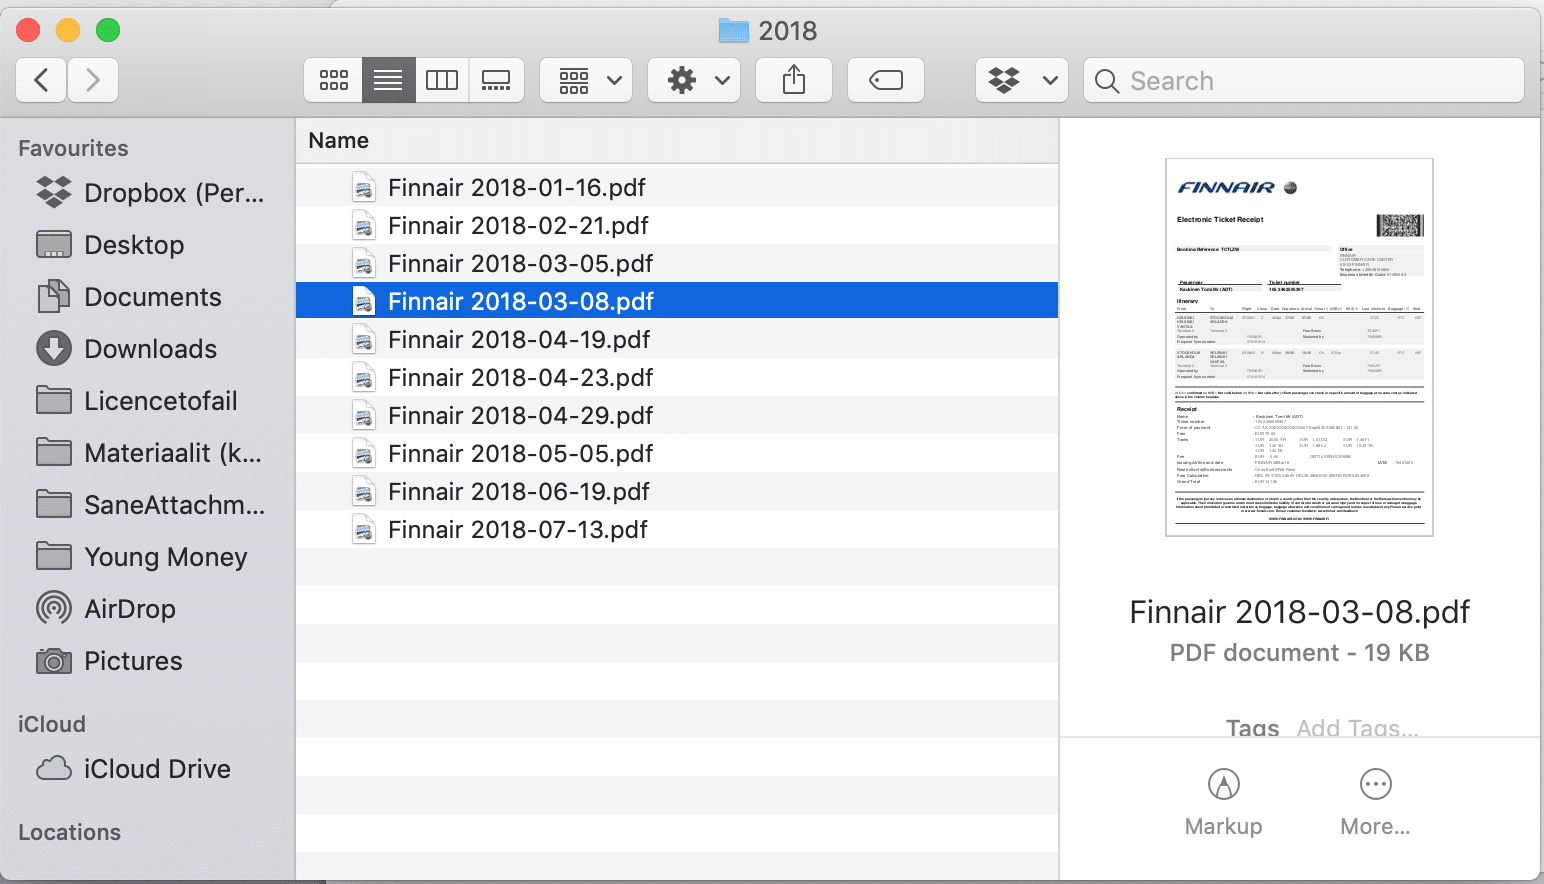Click the Finnair ticket preview thumbnail
The image size is (1544, 884).
(1299, 347)
